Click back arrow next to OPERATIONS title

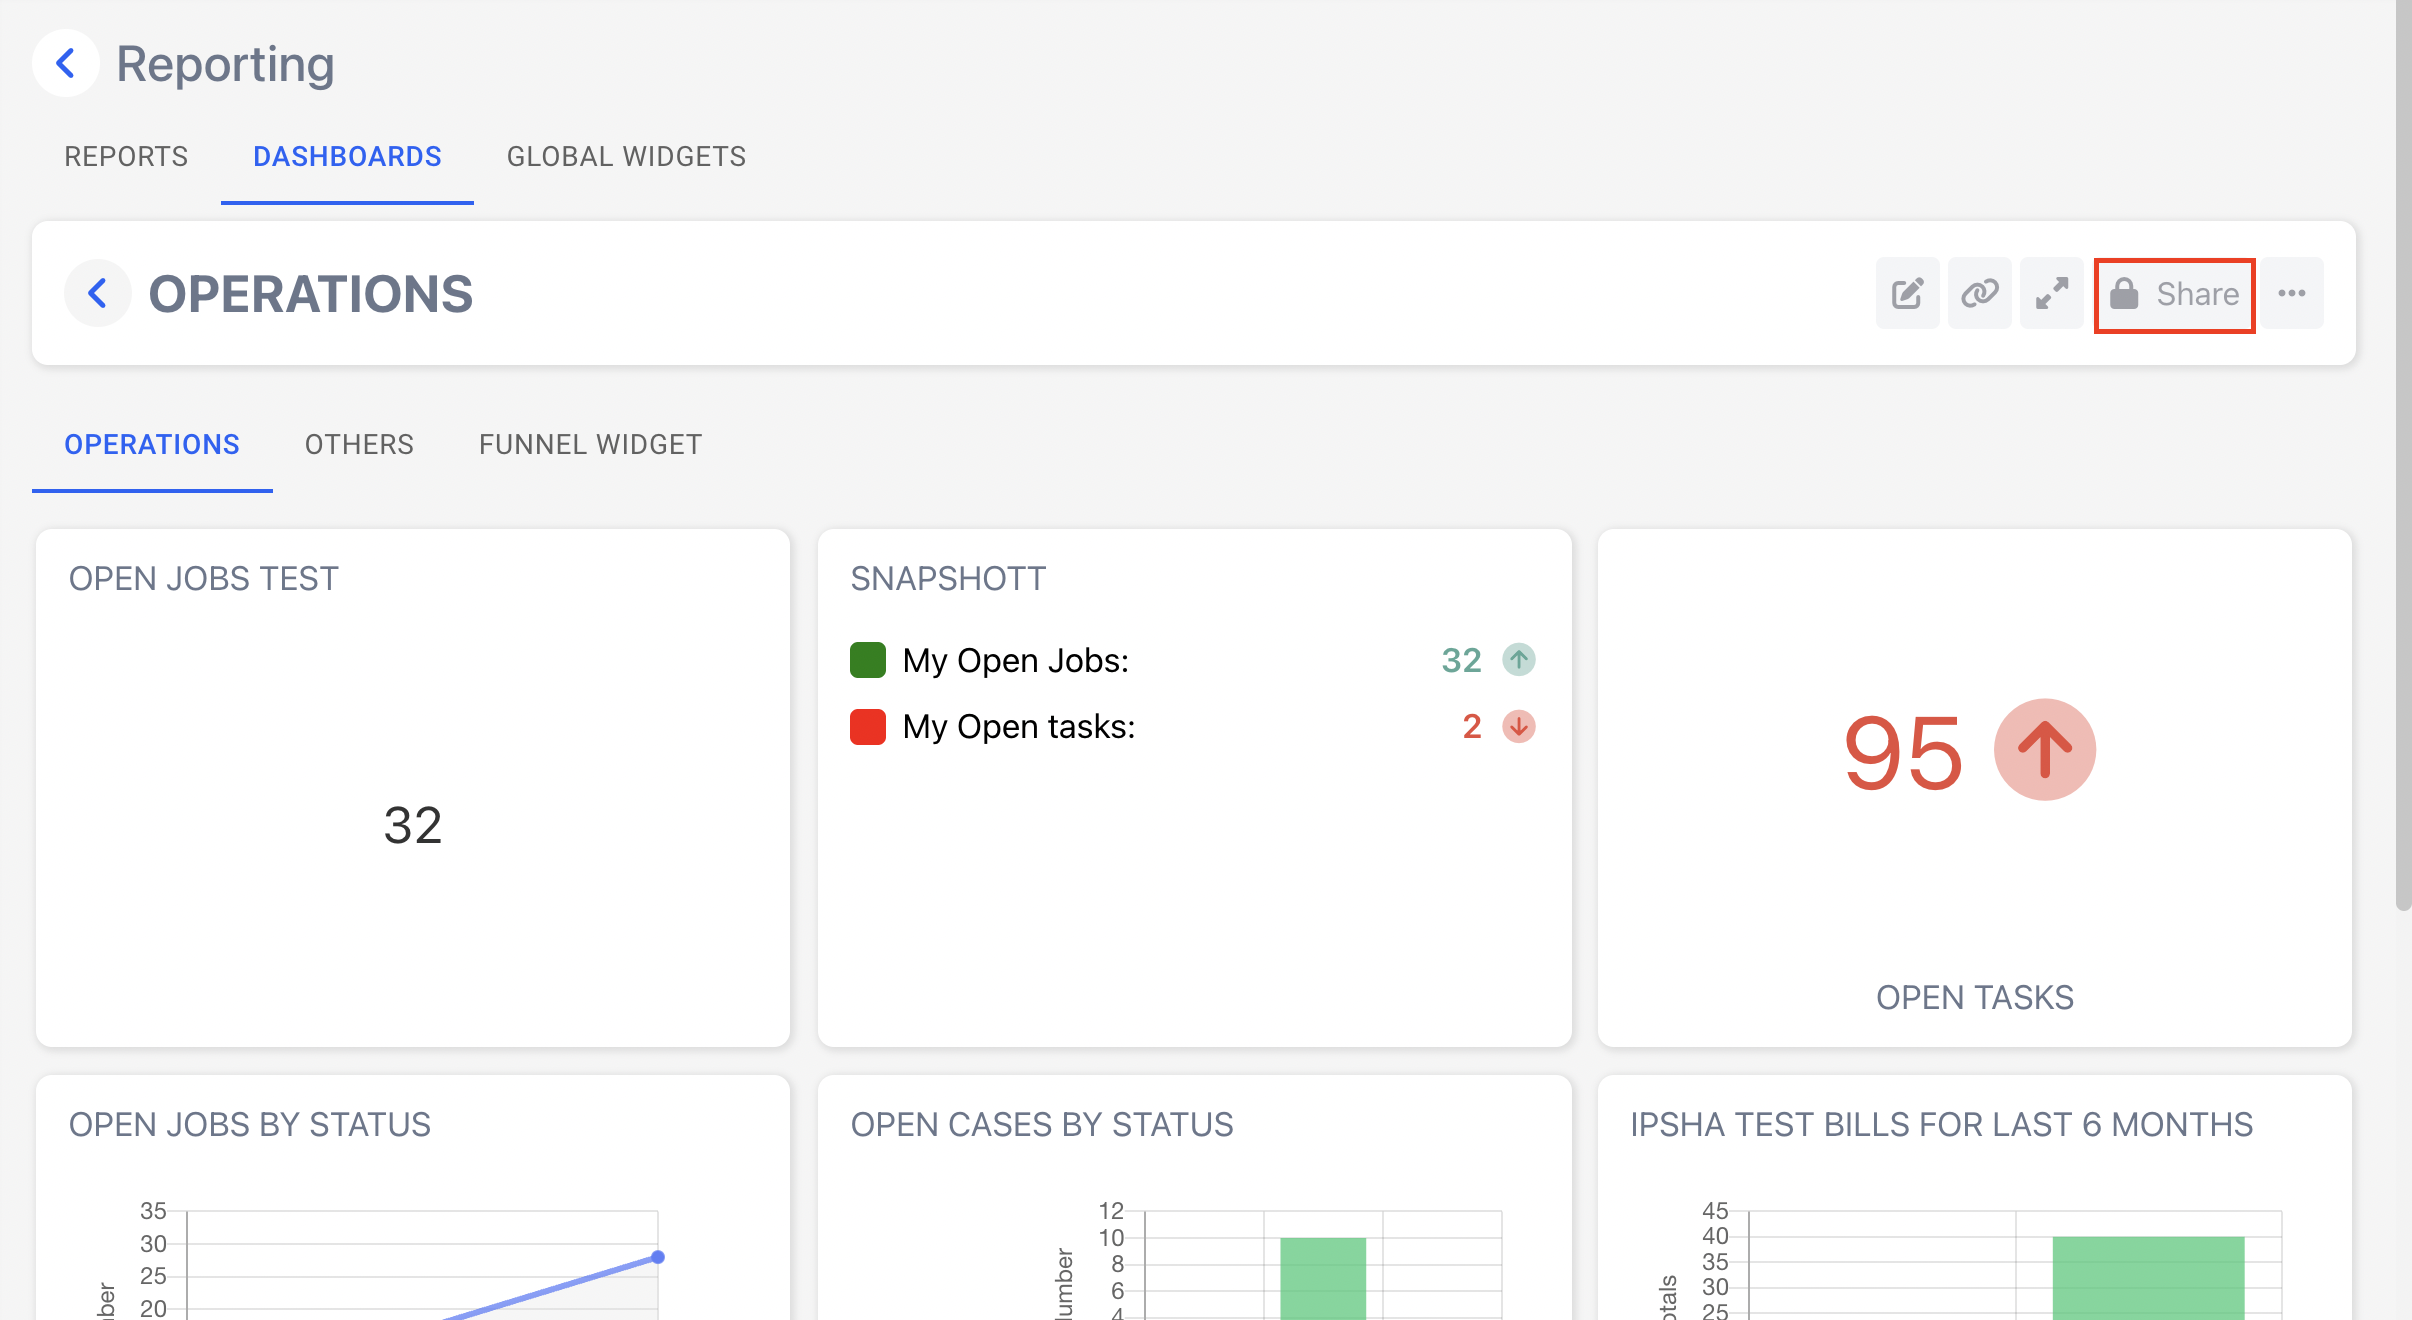(98, 294)
